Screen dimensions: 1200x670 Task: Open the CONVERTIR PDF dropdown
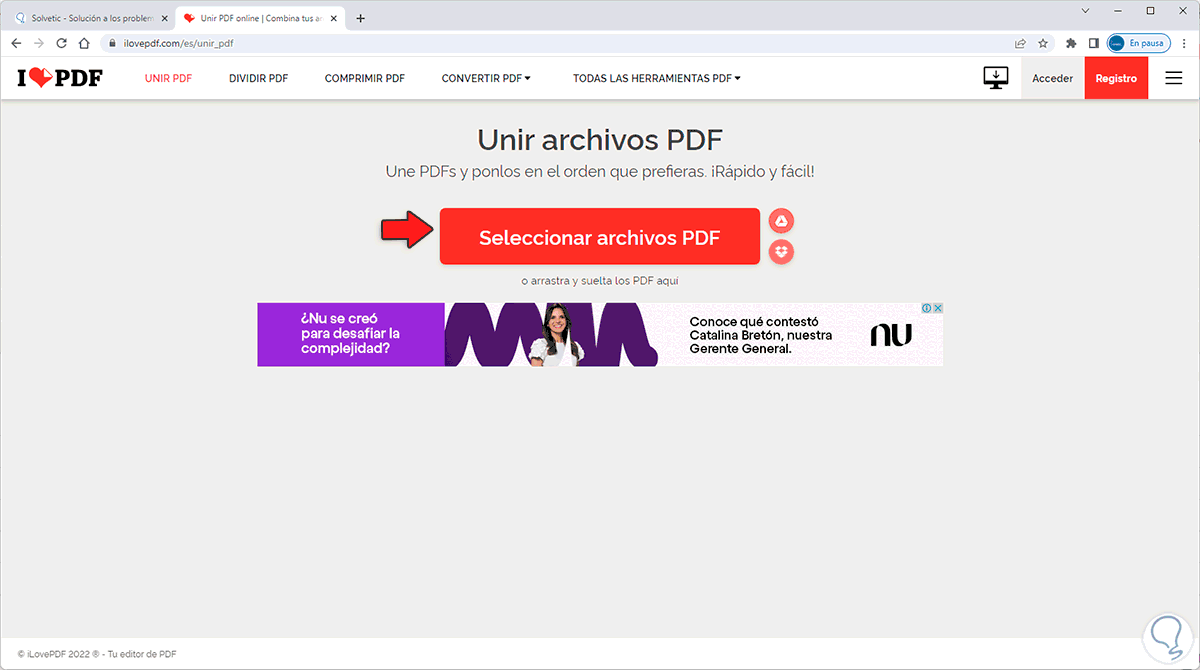pos(486,77)
